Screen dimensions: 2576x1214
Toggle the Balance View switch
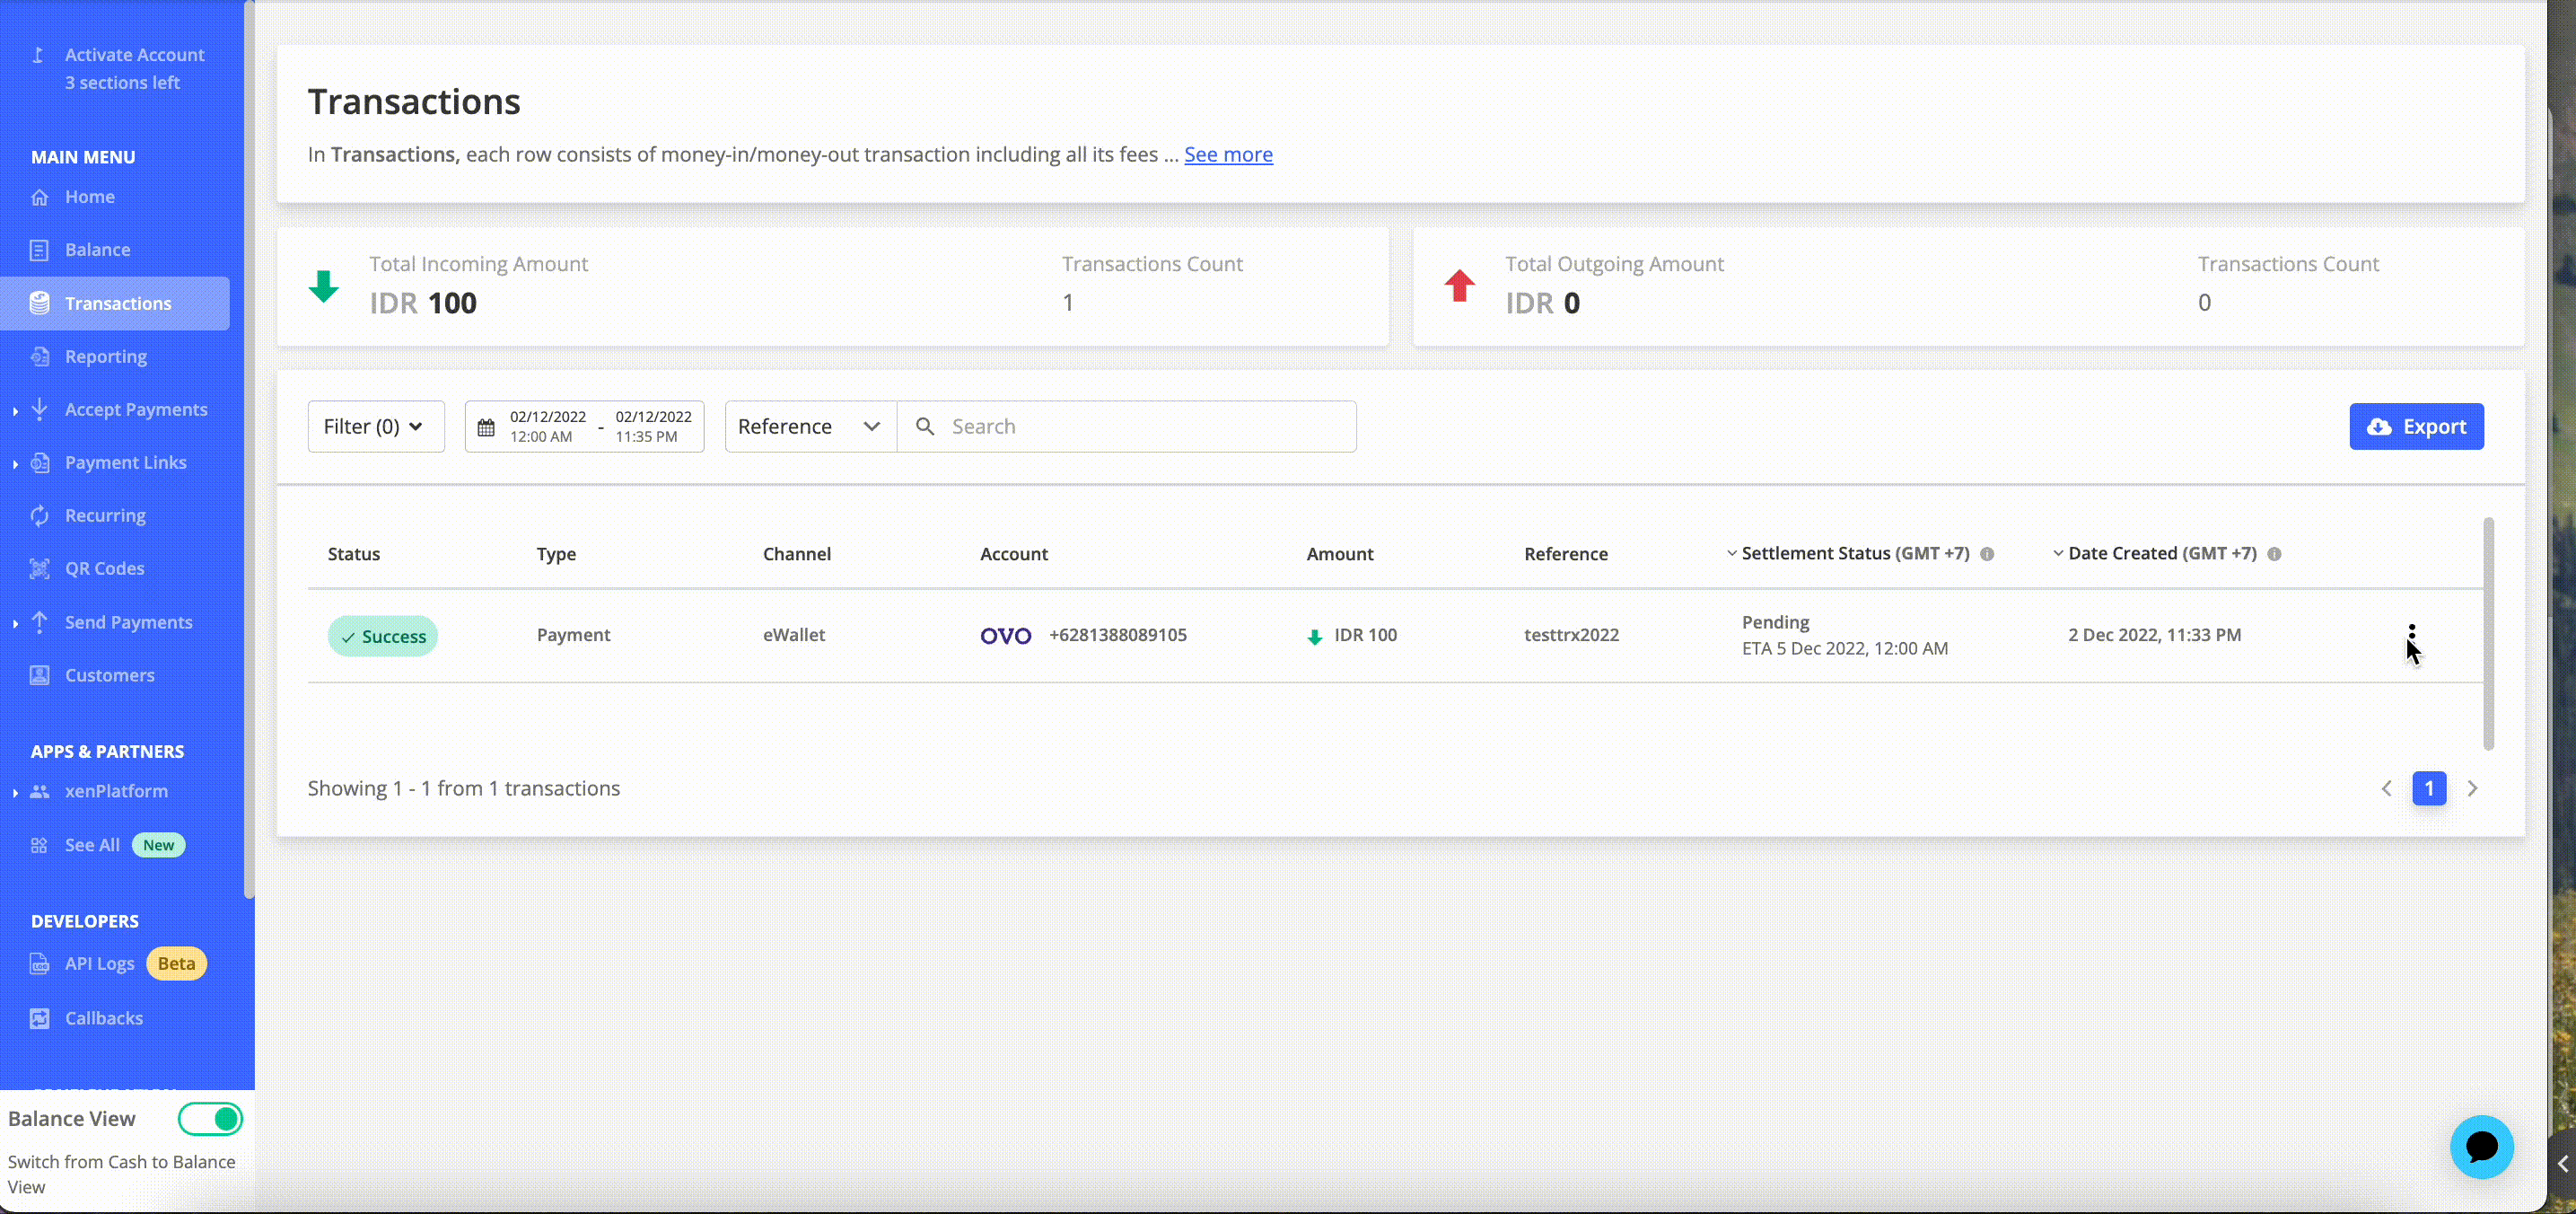click(210, 1119)
